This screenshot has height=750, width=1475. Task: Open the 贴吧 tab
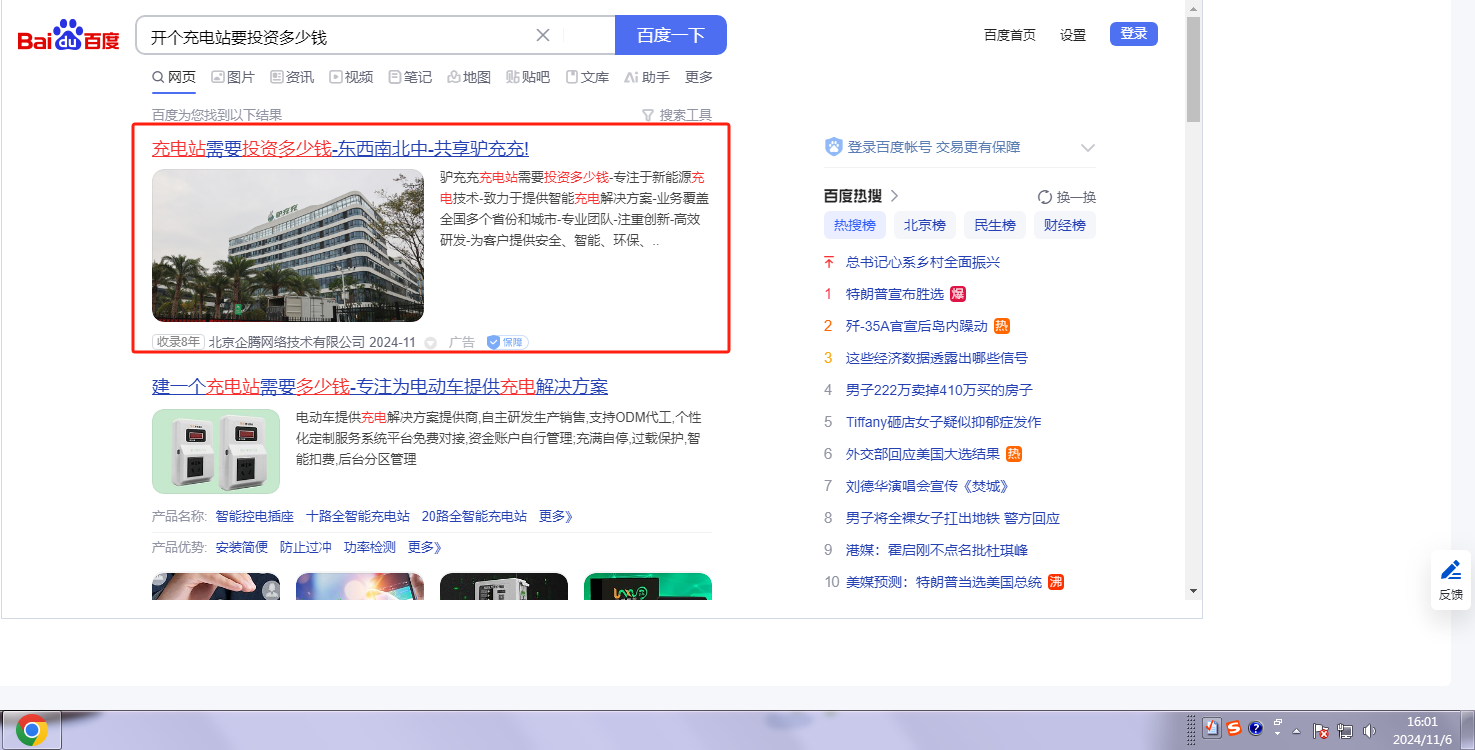click(x=528, y=77)
